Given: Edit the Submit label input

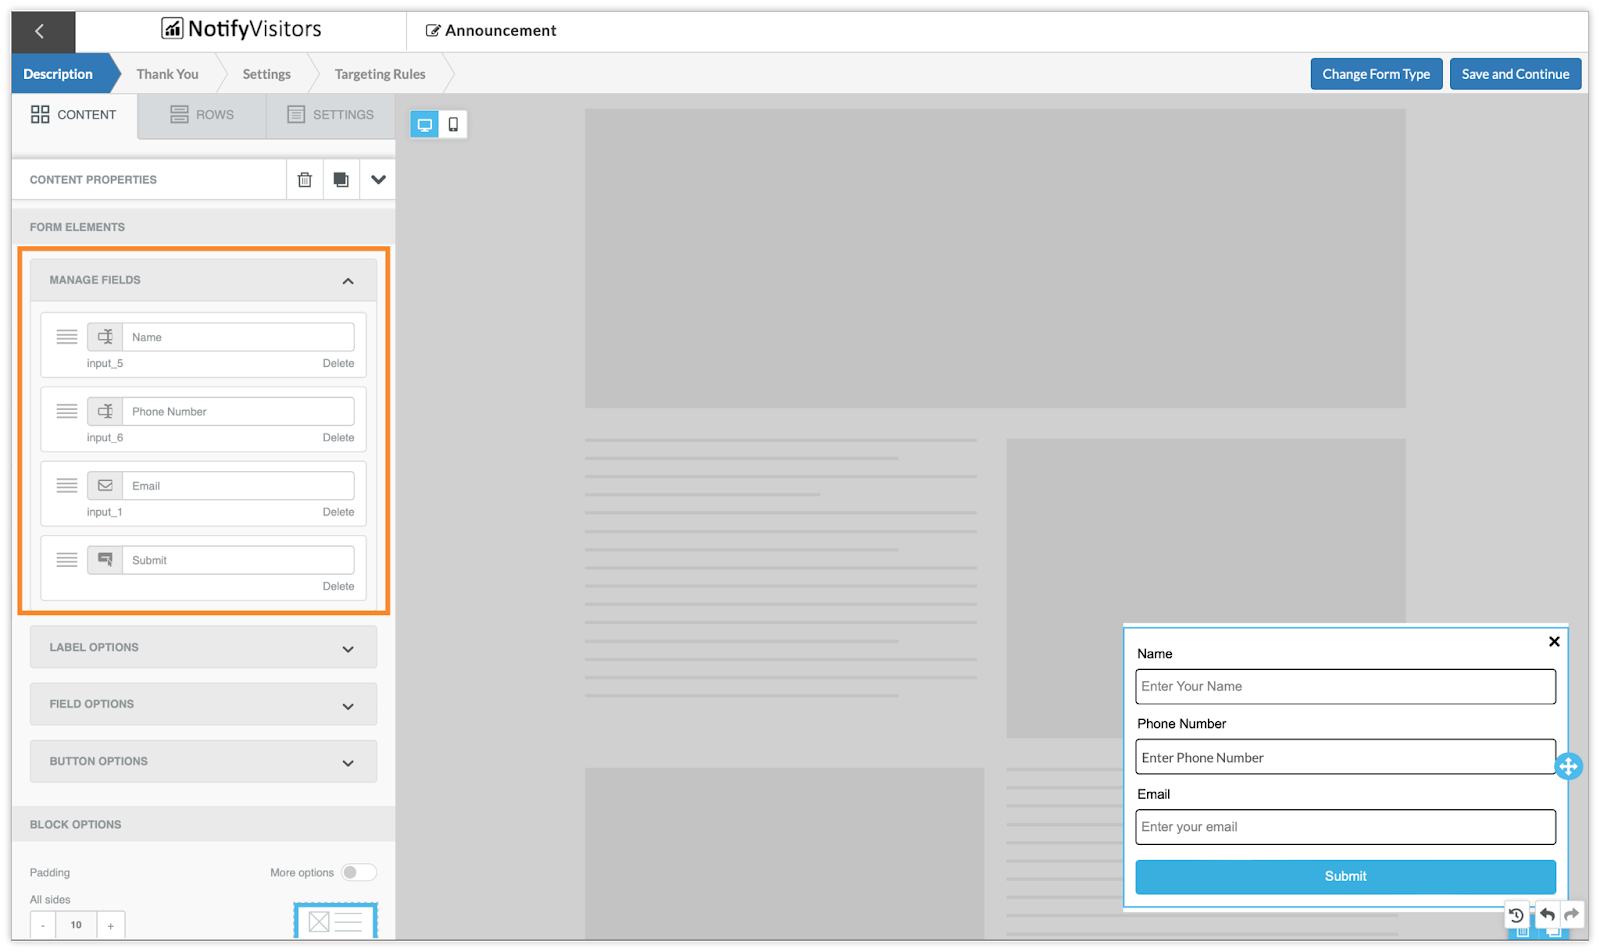Looking at the screenshot, I should pyautogui.click(x=238, y=560).
